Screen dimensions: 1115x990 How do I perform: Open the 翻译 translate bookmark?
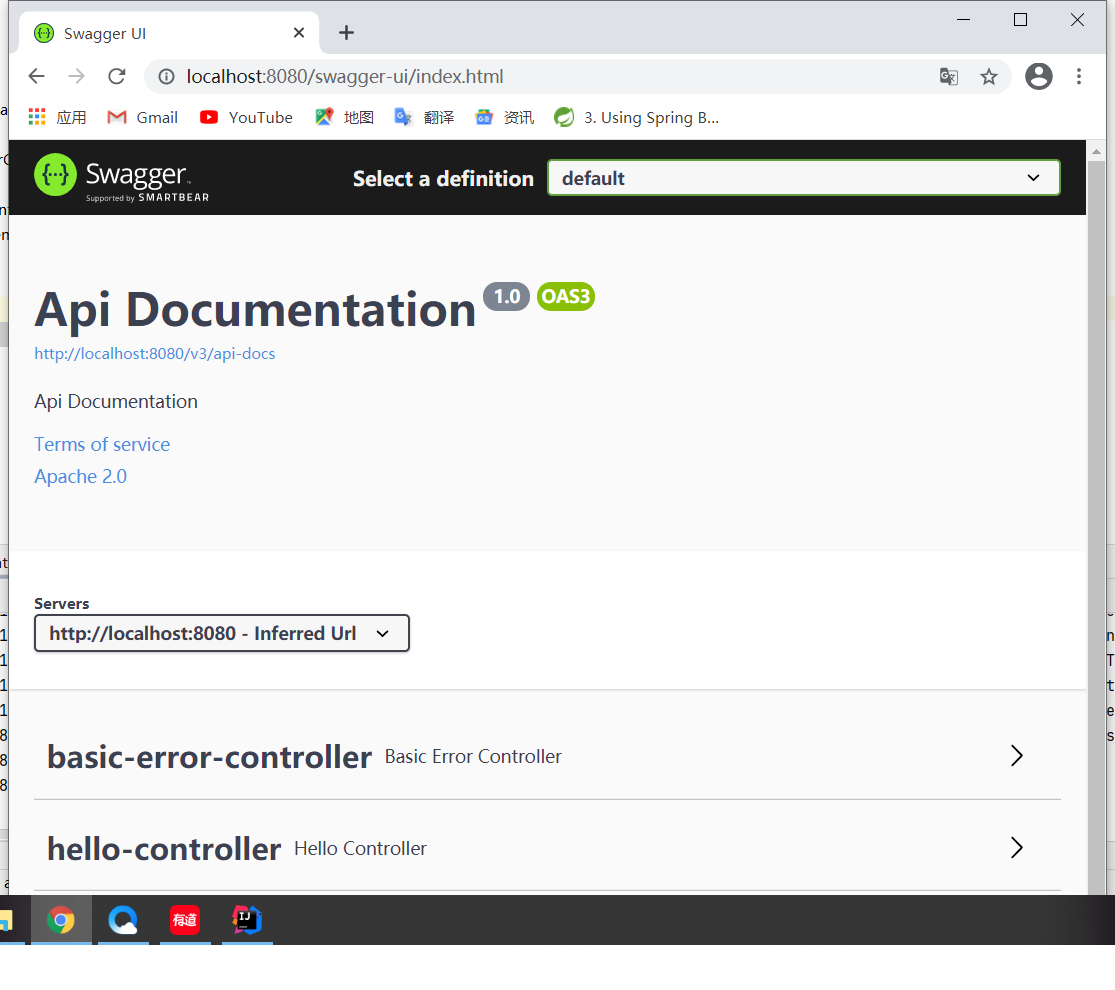pos(425,117)
